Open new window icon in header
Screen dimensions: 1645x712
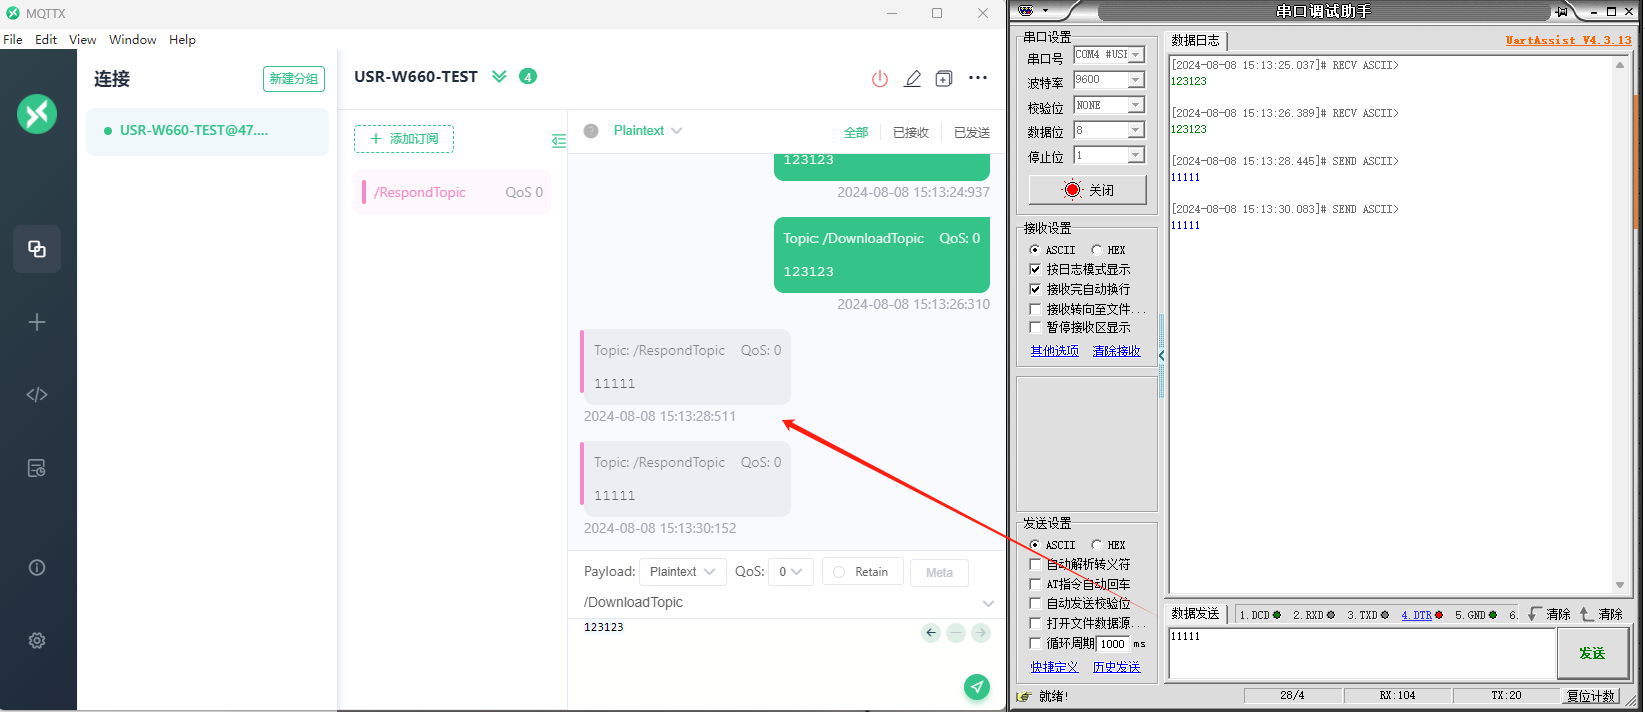(x=943, y=79)
